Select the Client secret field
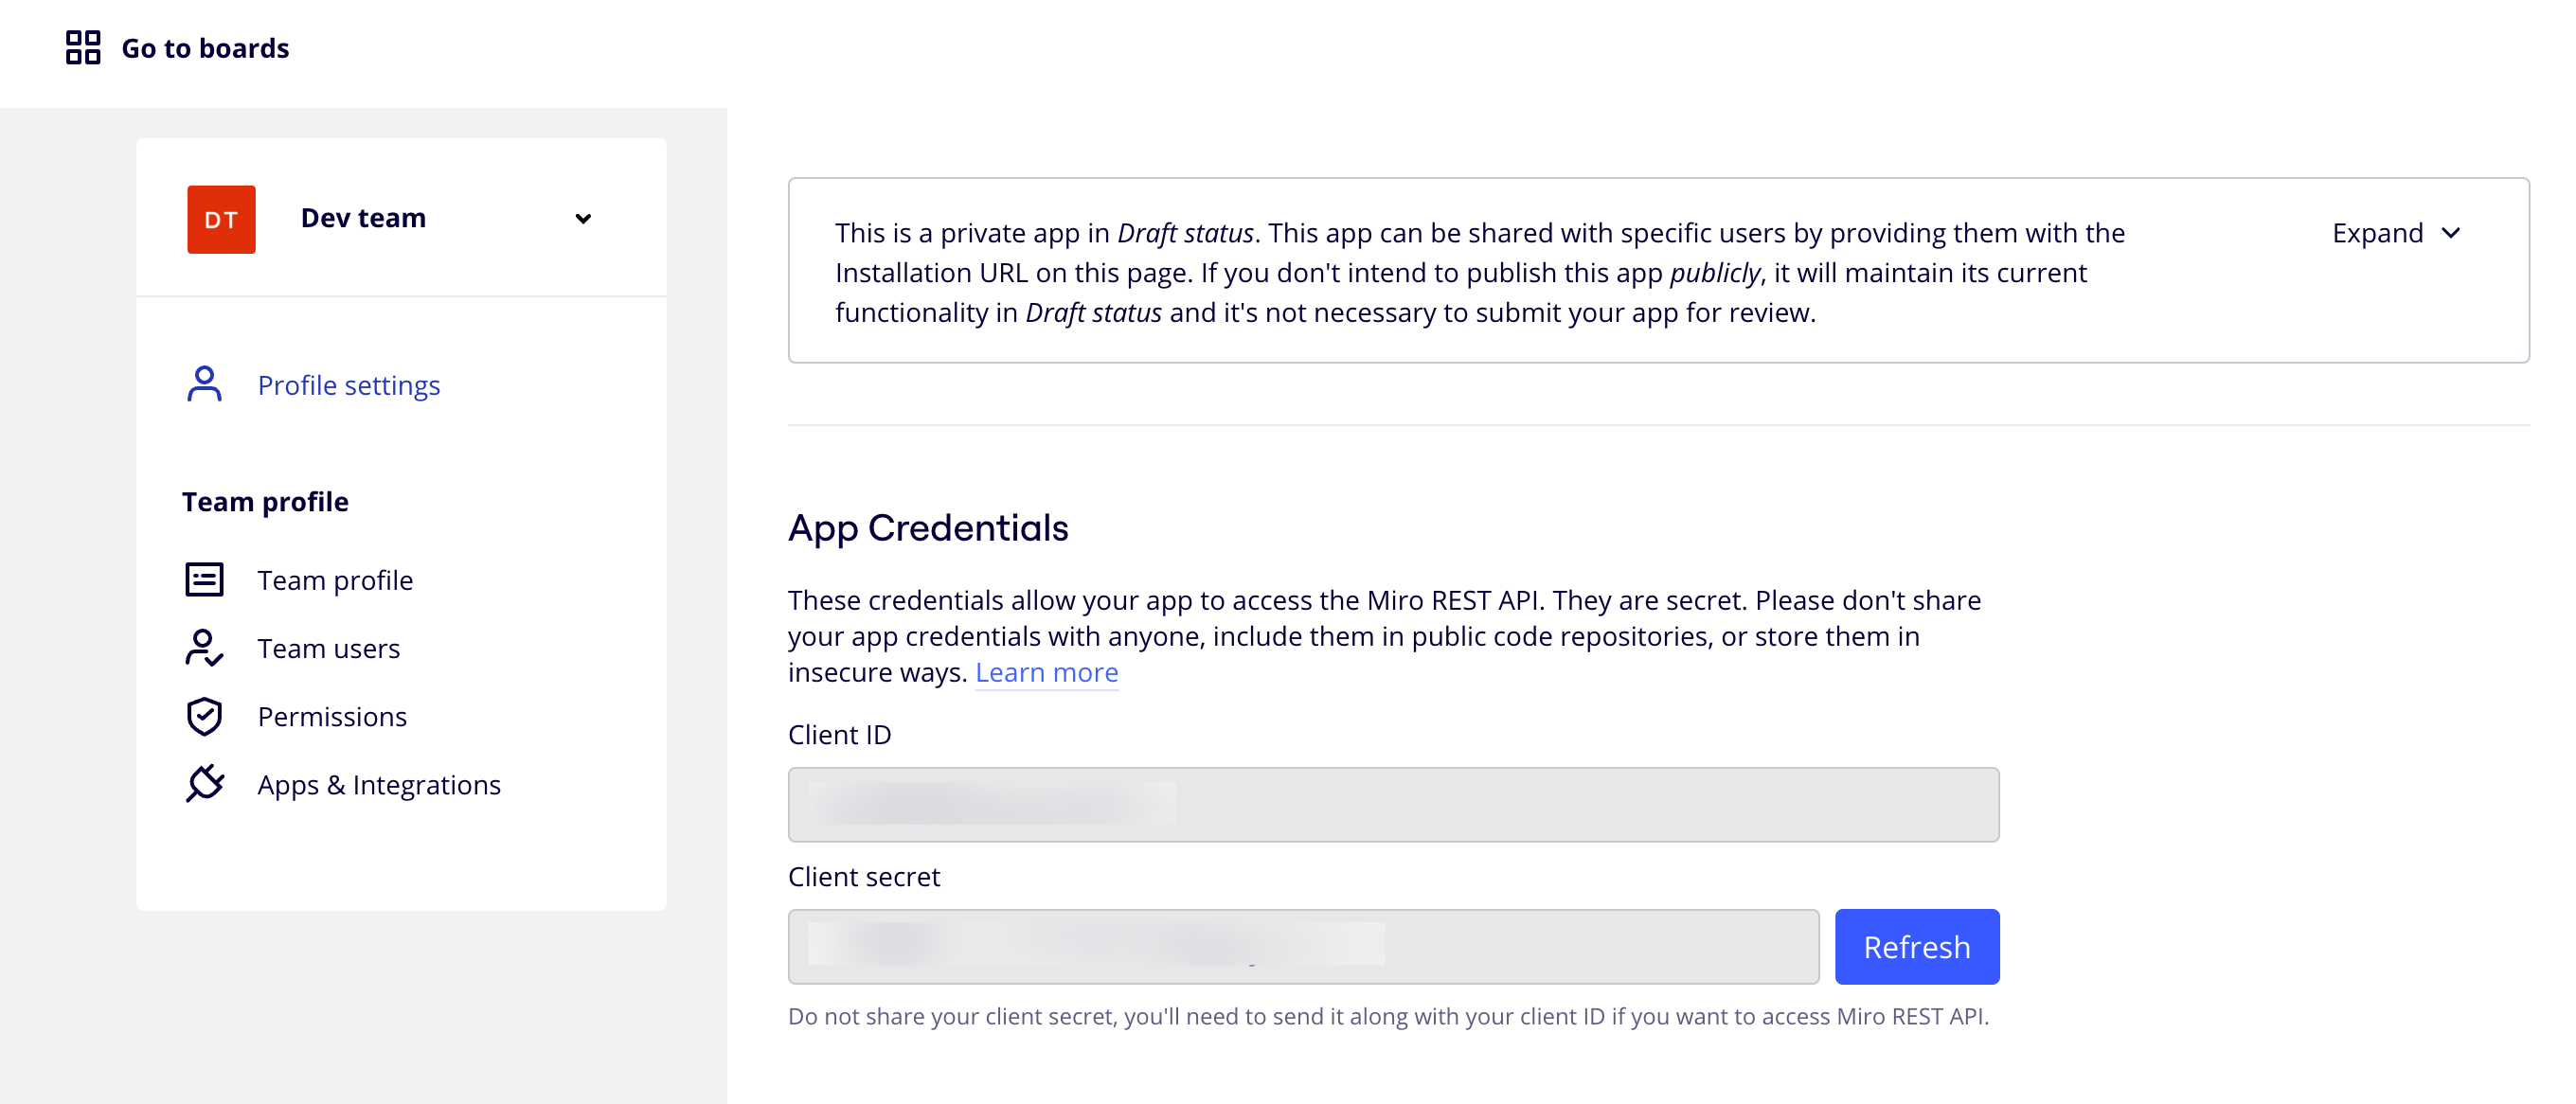The width and height of the screenshot is (2576, 1104). 1303,946
